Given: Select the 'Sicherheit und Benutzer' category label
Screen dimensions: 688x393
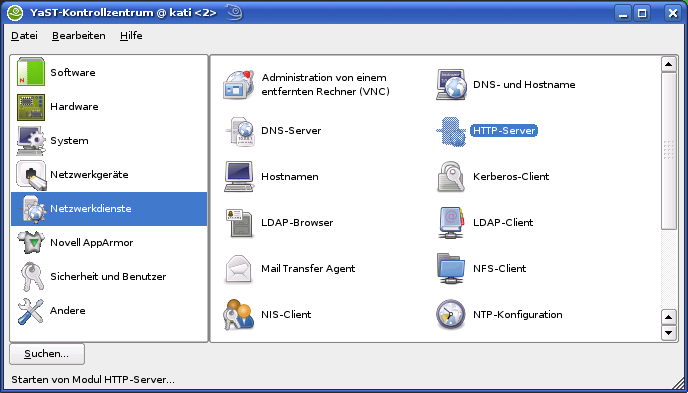Looking at the screenshot, I should (x=108, y=277).
